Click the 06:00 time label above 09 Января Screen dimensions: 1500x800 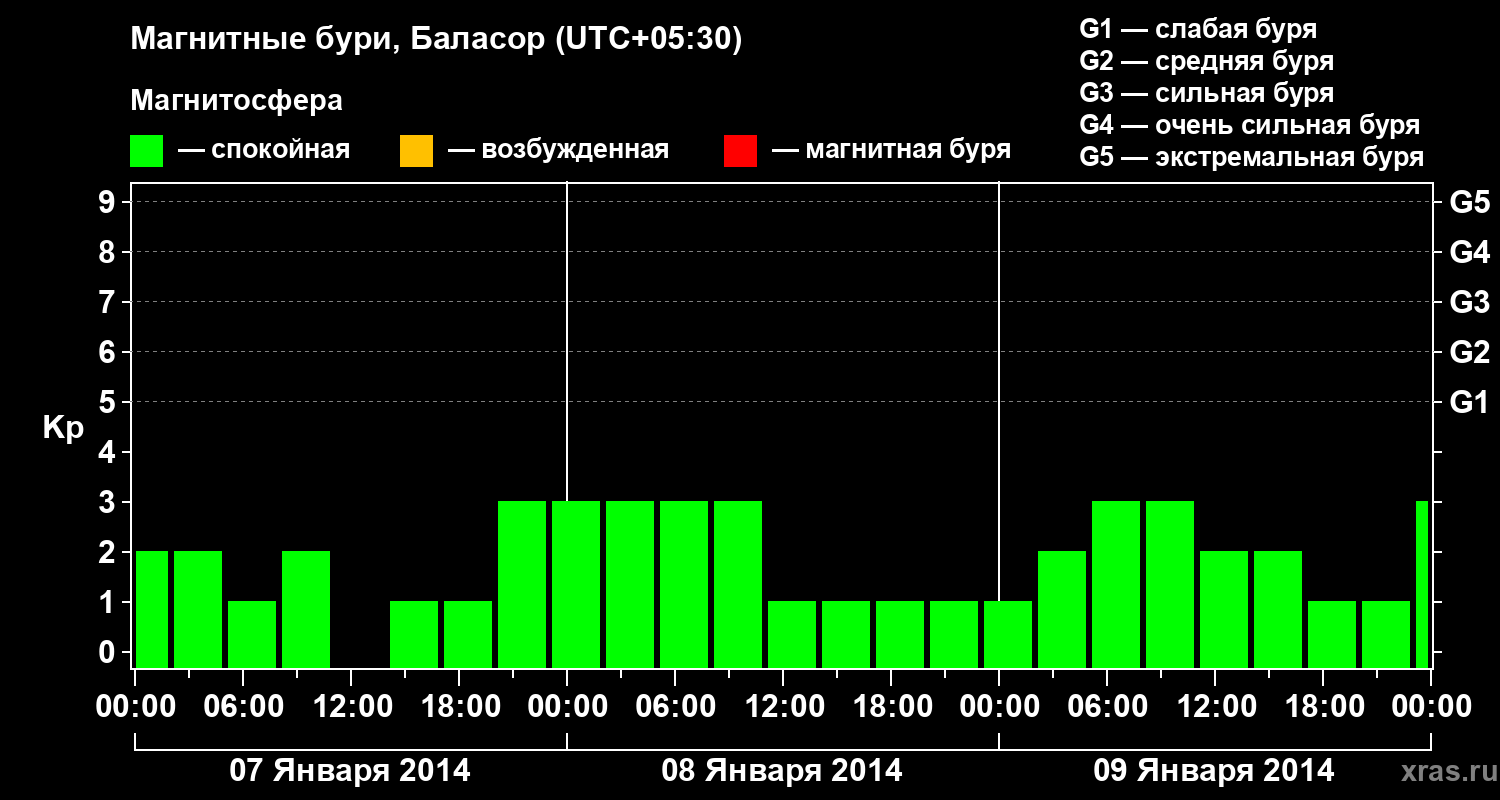1107,706
